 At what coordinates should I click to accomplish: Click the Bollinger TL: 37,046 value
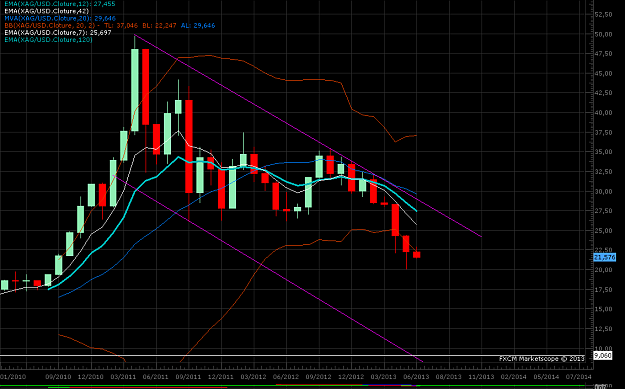coord(122,26)
